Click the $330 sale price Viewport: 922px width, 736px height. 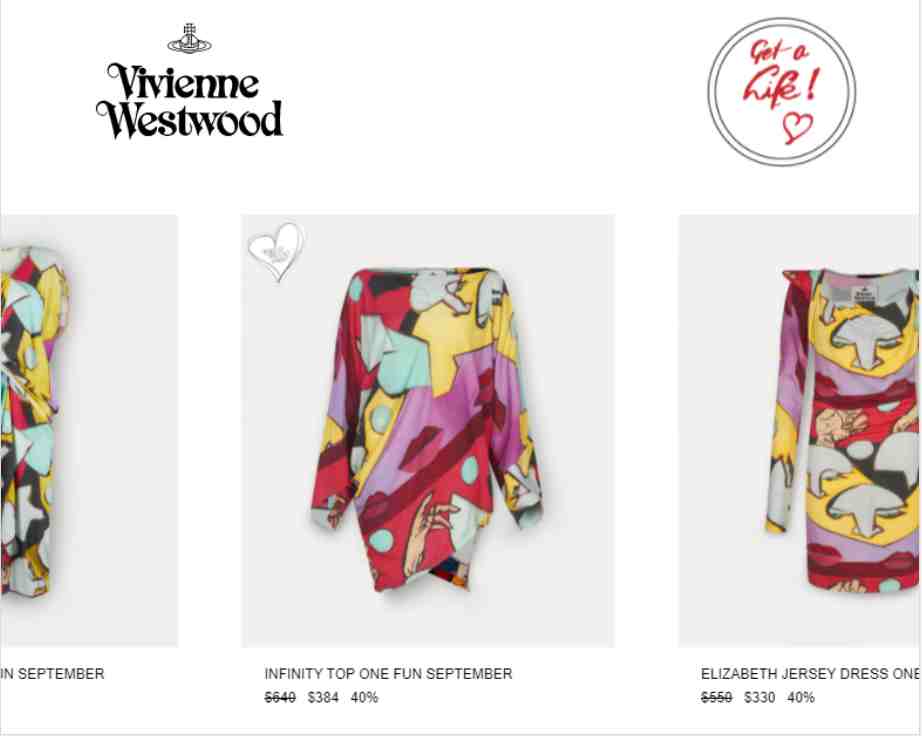pos(759,698)
